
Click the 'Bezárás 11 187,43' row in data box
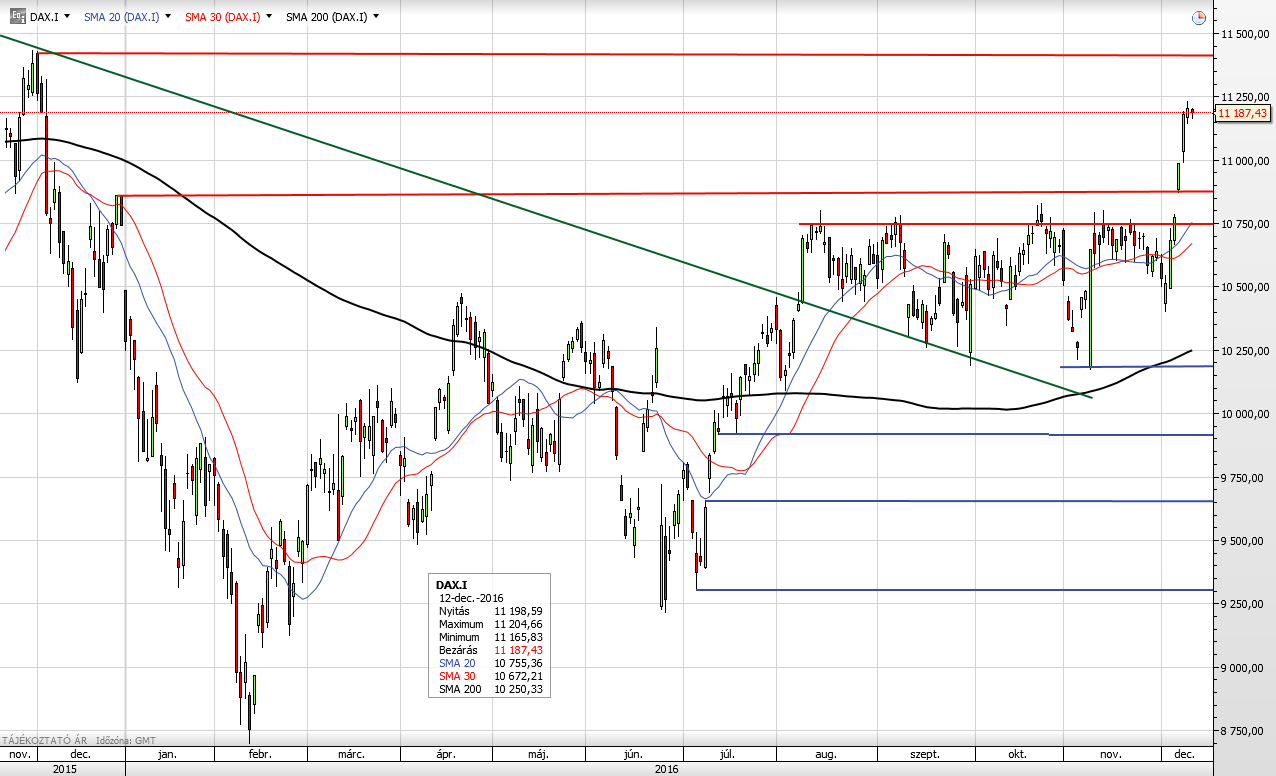click(489, 650)
